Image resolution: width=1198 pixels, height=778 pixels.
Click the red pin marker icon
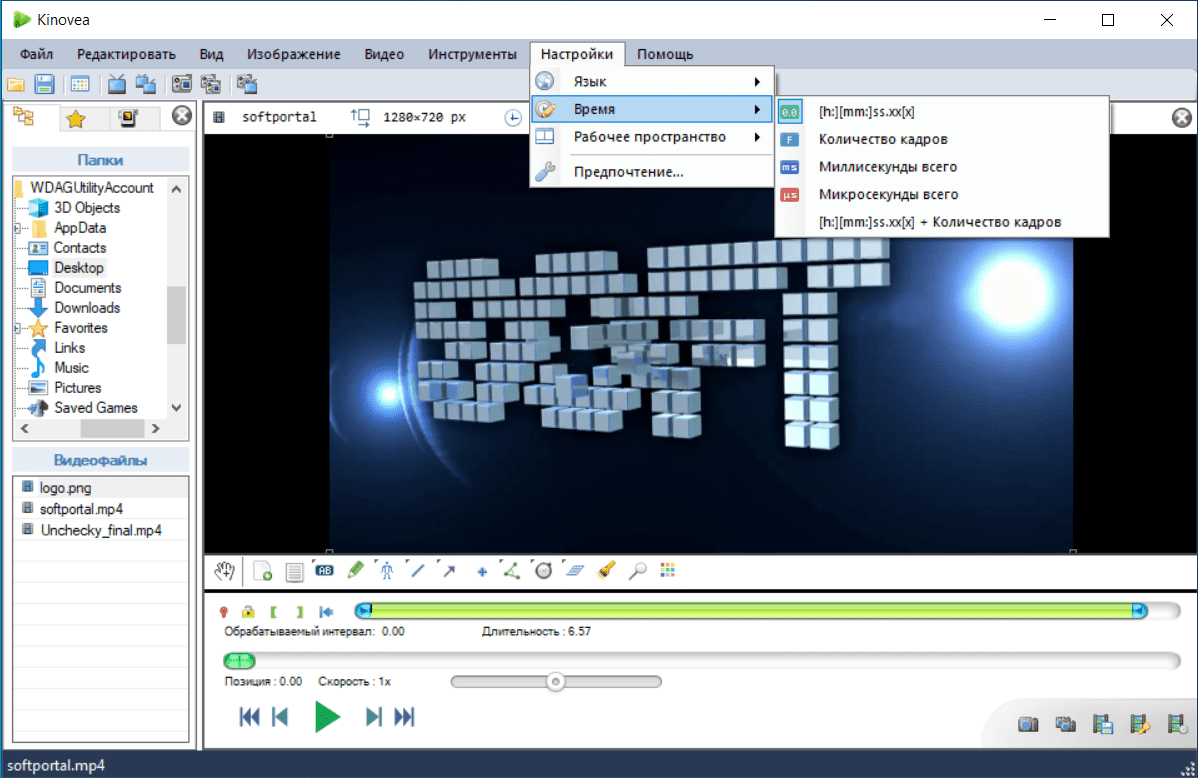pyautogui.click(x=224, y=611)
